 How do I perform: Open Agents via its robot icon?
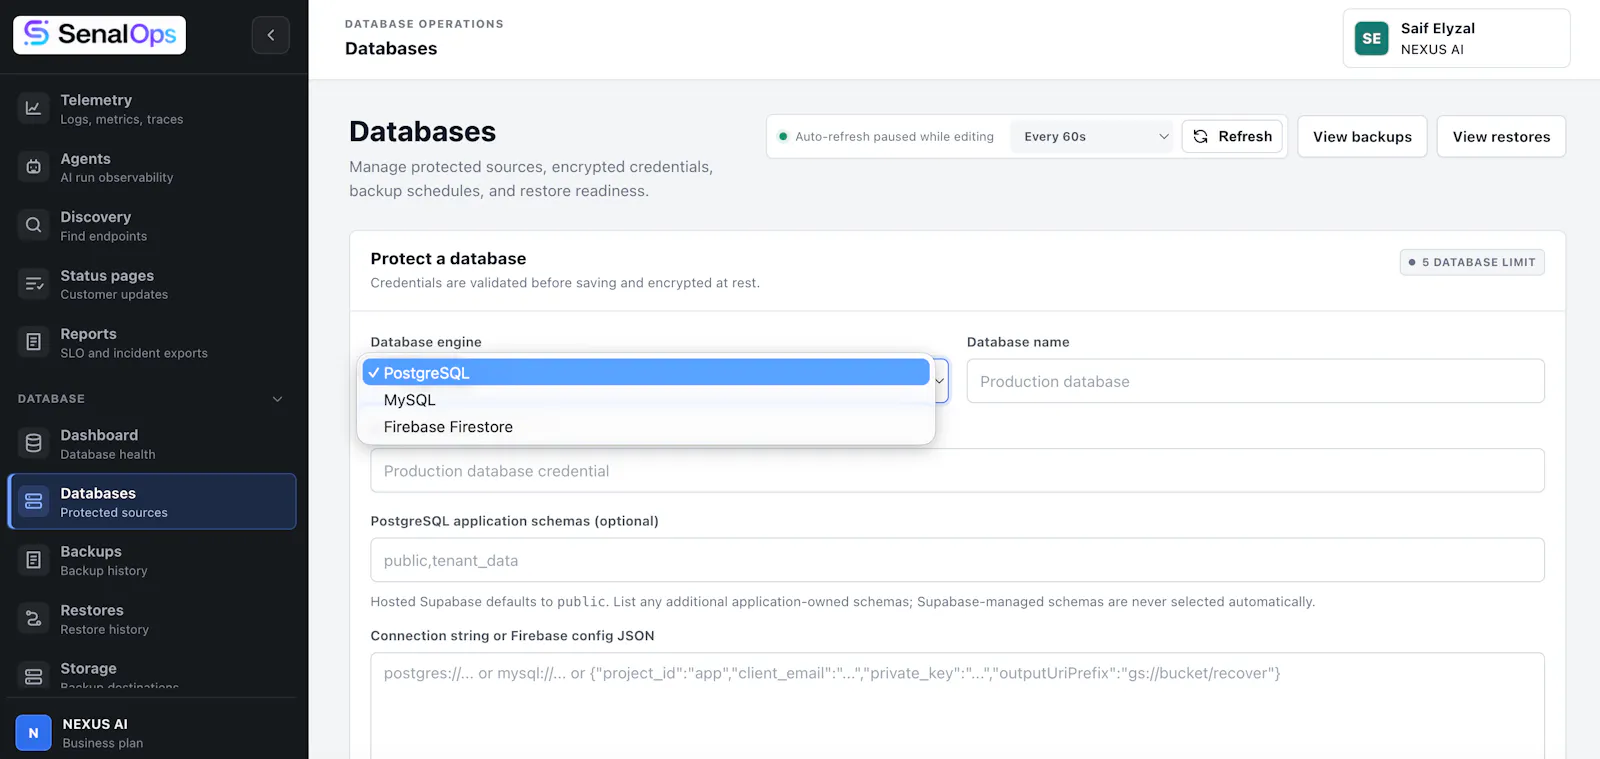coord(33,167)
